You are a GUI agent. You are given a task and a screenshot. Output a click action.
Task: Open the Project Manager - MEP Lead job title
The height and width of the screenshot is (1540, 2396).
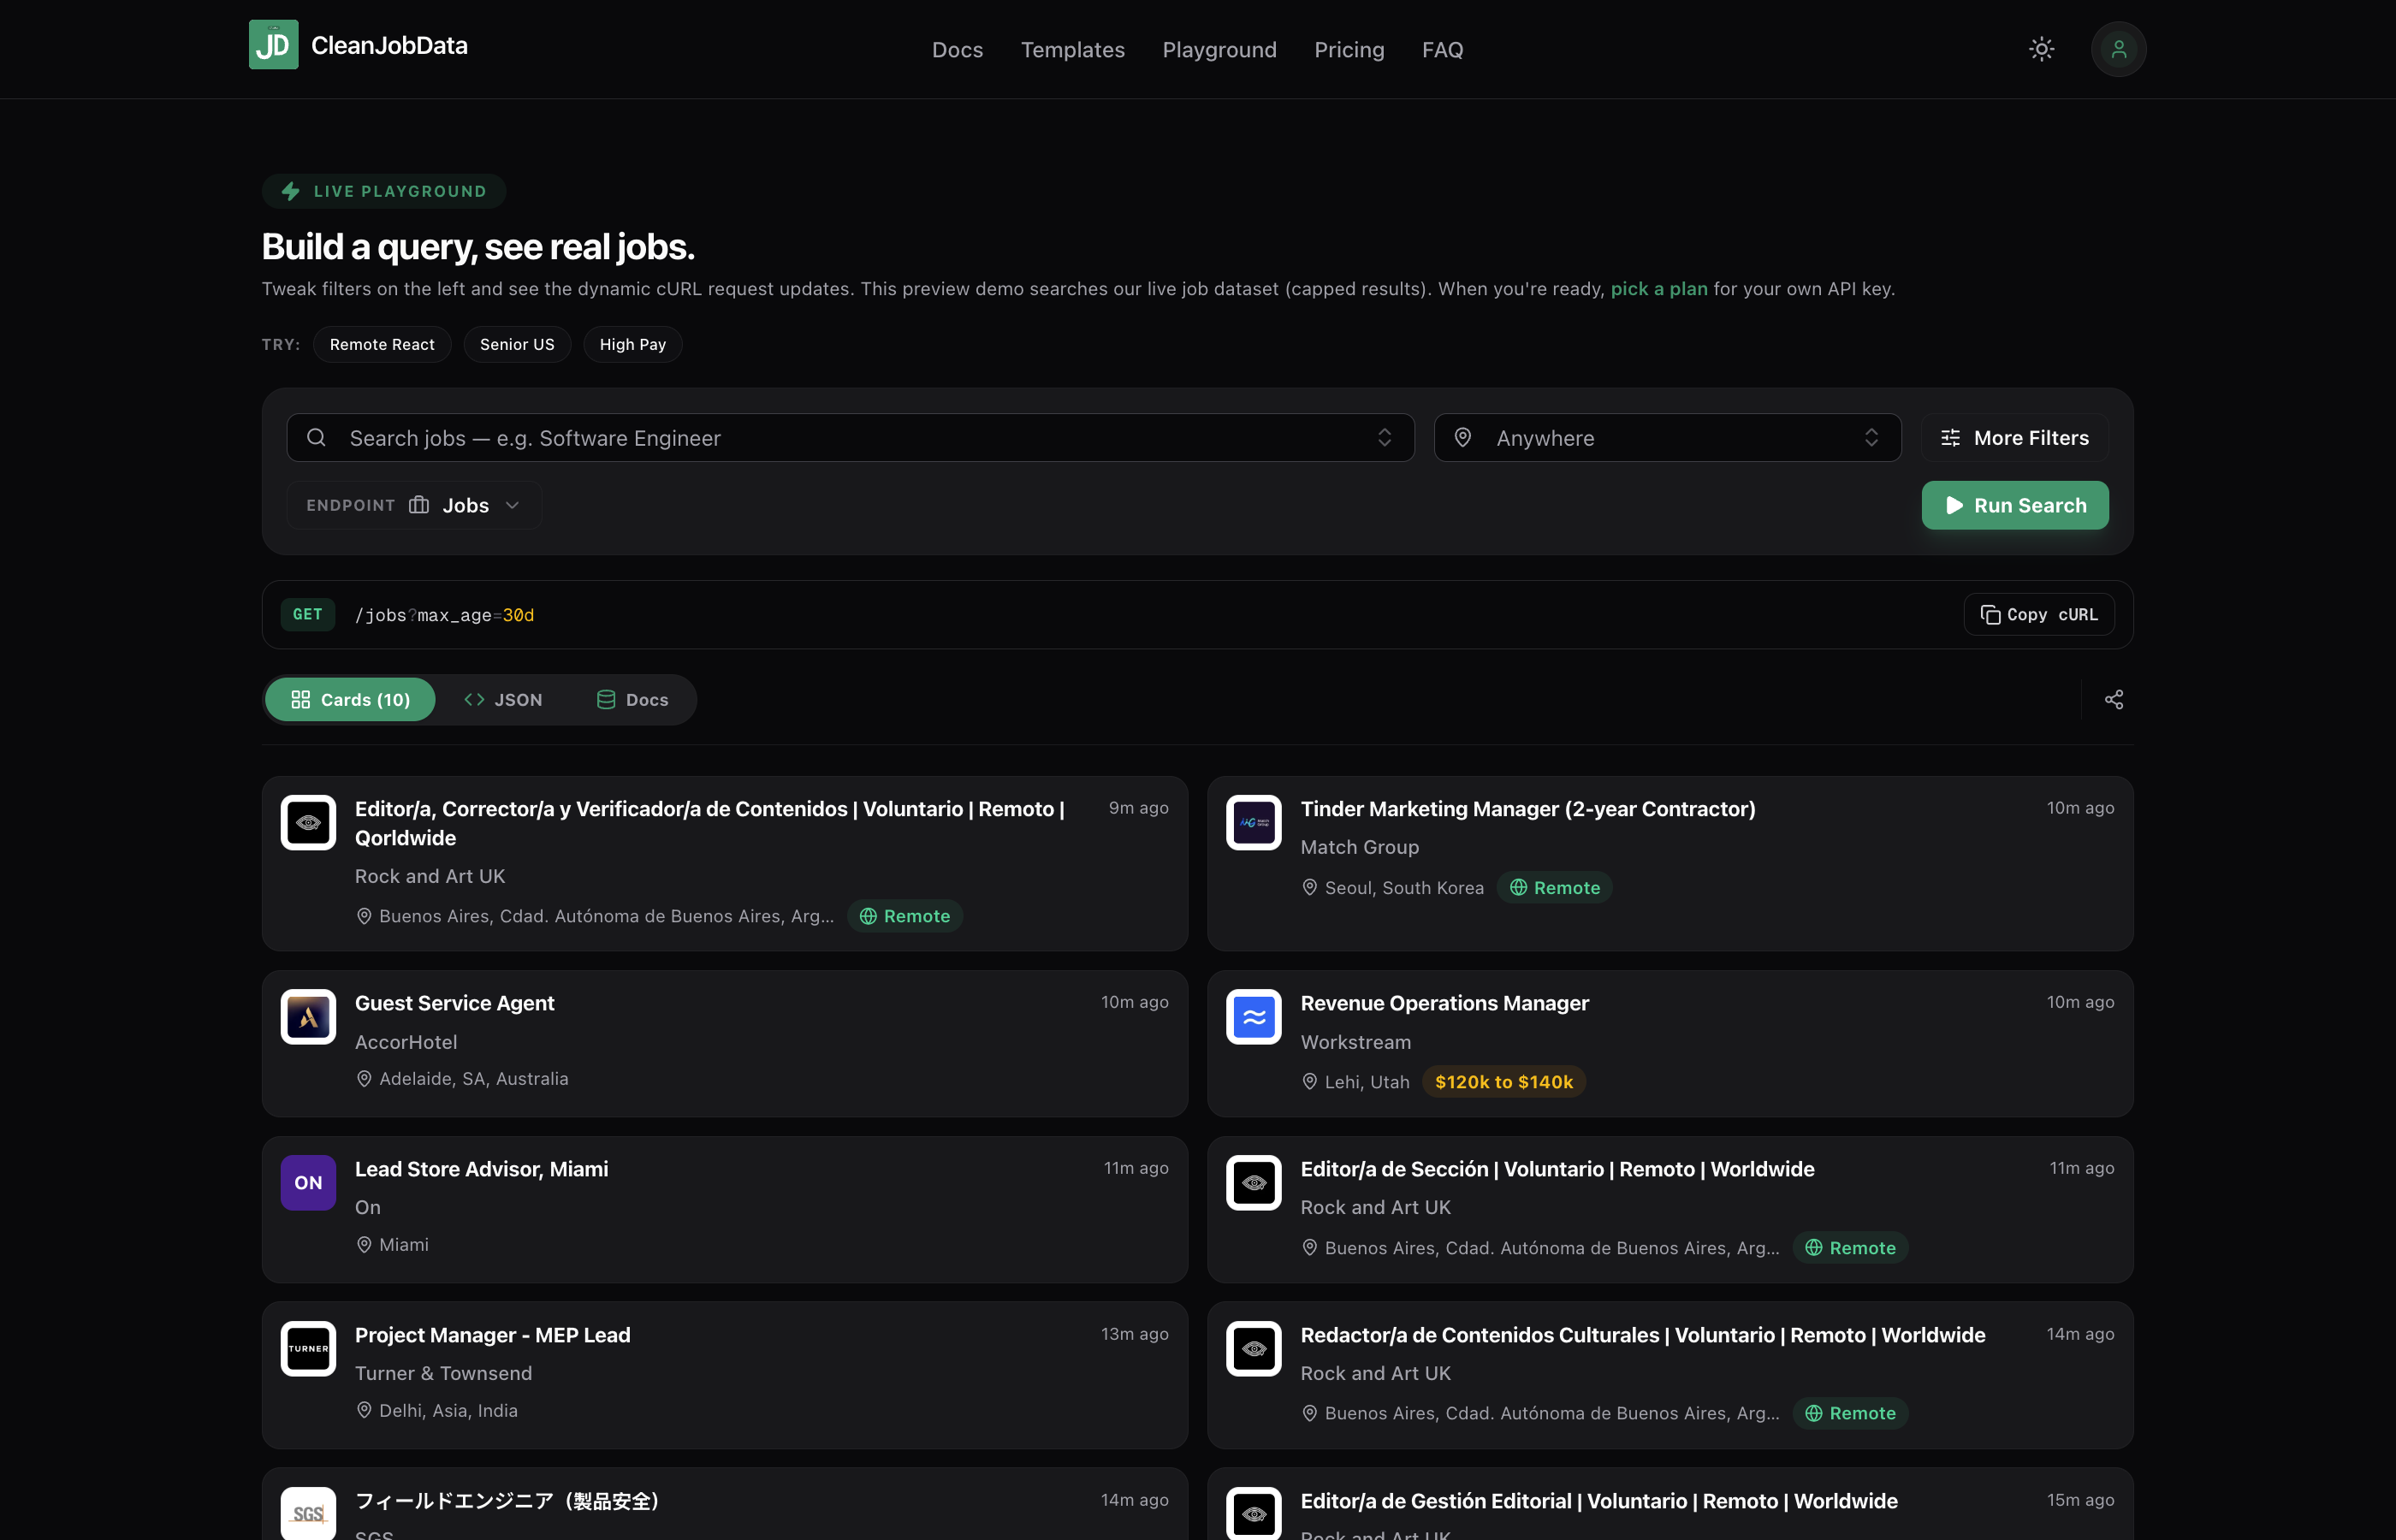click(x=492, y=1335)
